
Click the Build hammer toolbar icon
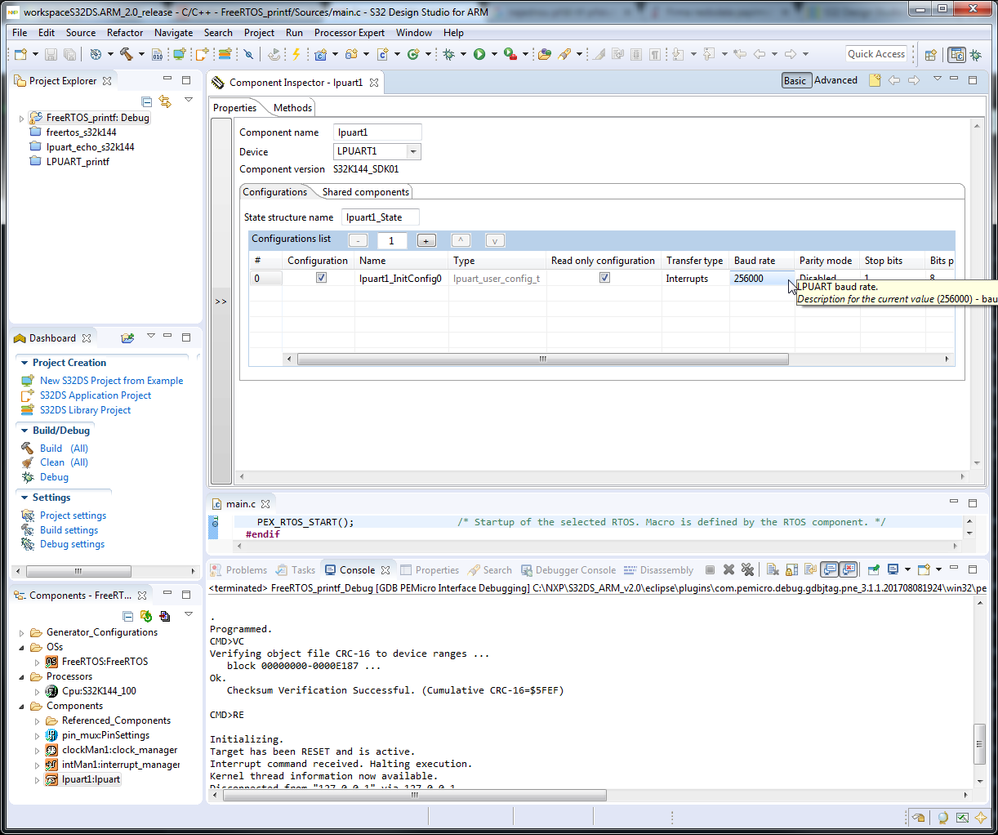126,55
